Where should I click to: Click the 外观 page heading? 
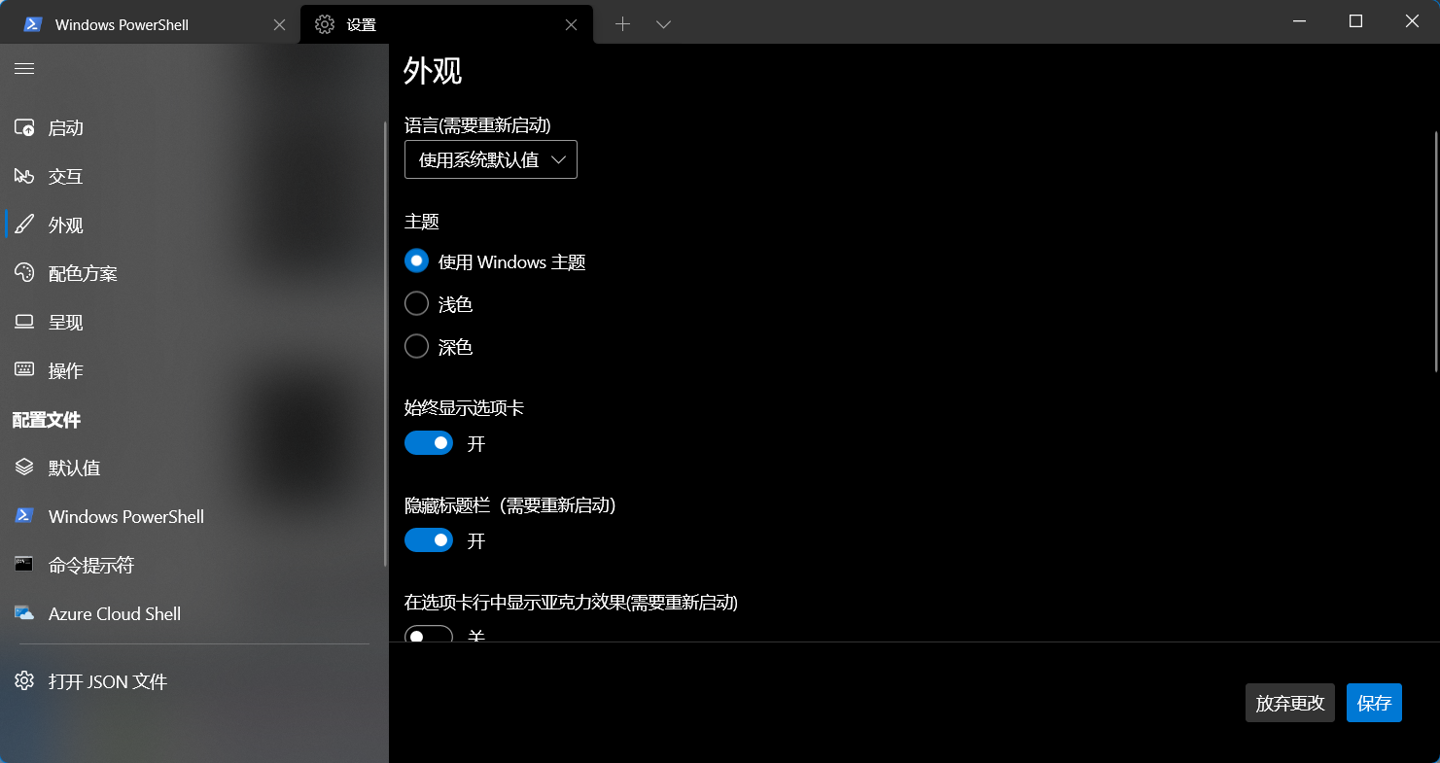[433, 72]
